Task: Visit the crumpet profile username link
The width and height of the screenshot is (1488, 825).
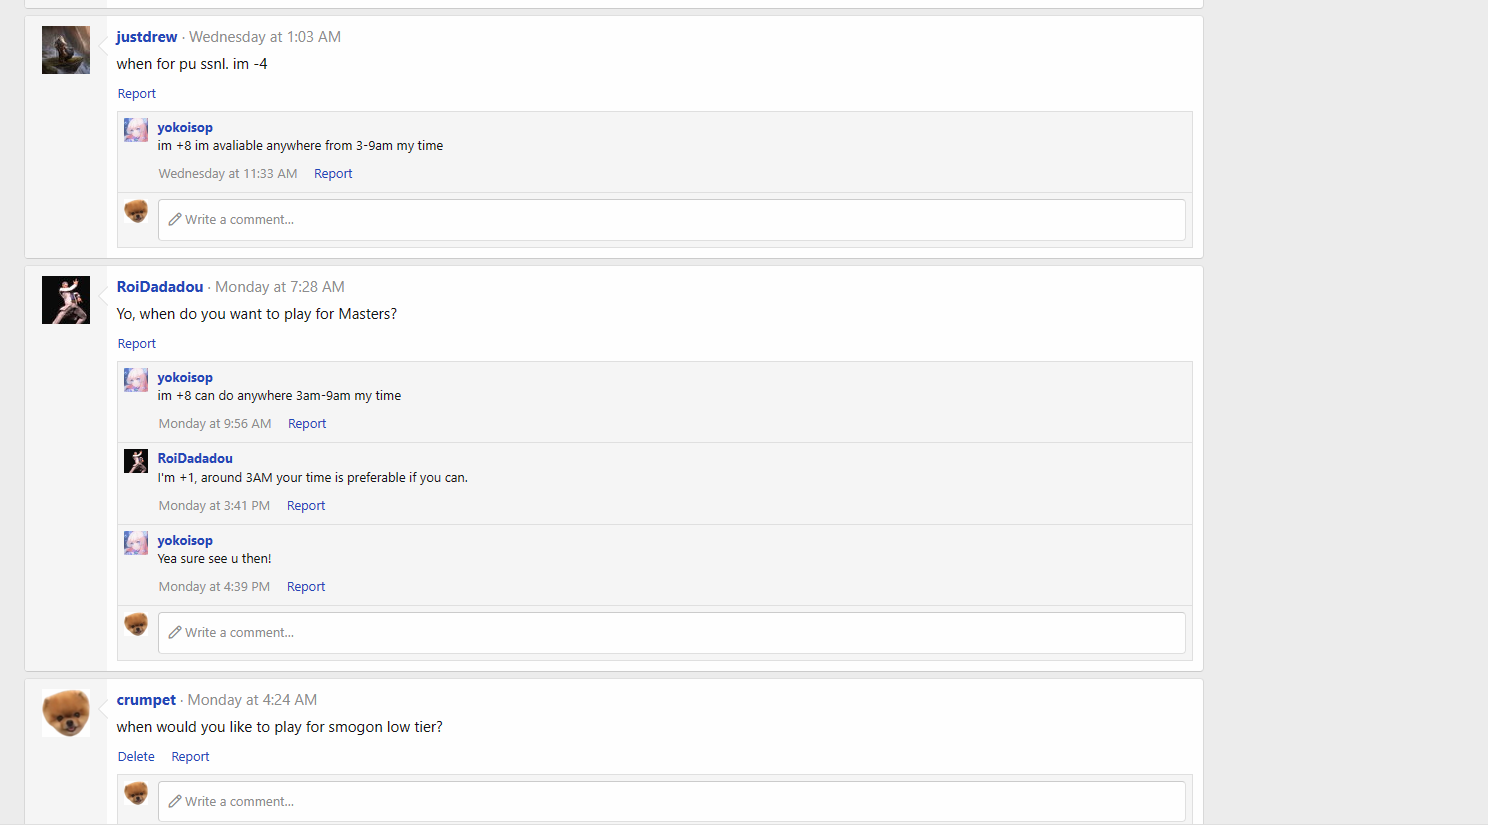Action: tap(146, 700)
